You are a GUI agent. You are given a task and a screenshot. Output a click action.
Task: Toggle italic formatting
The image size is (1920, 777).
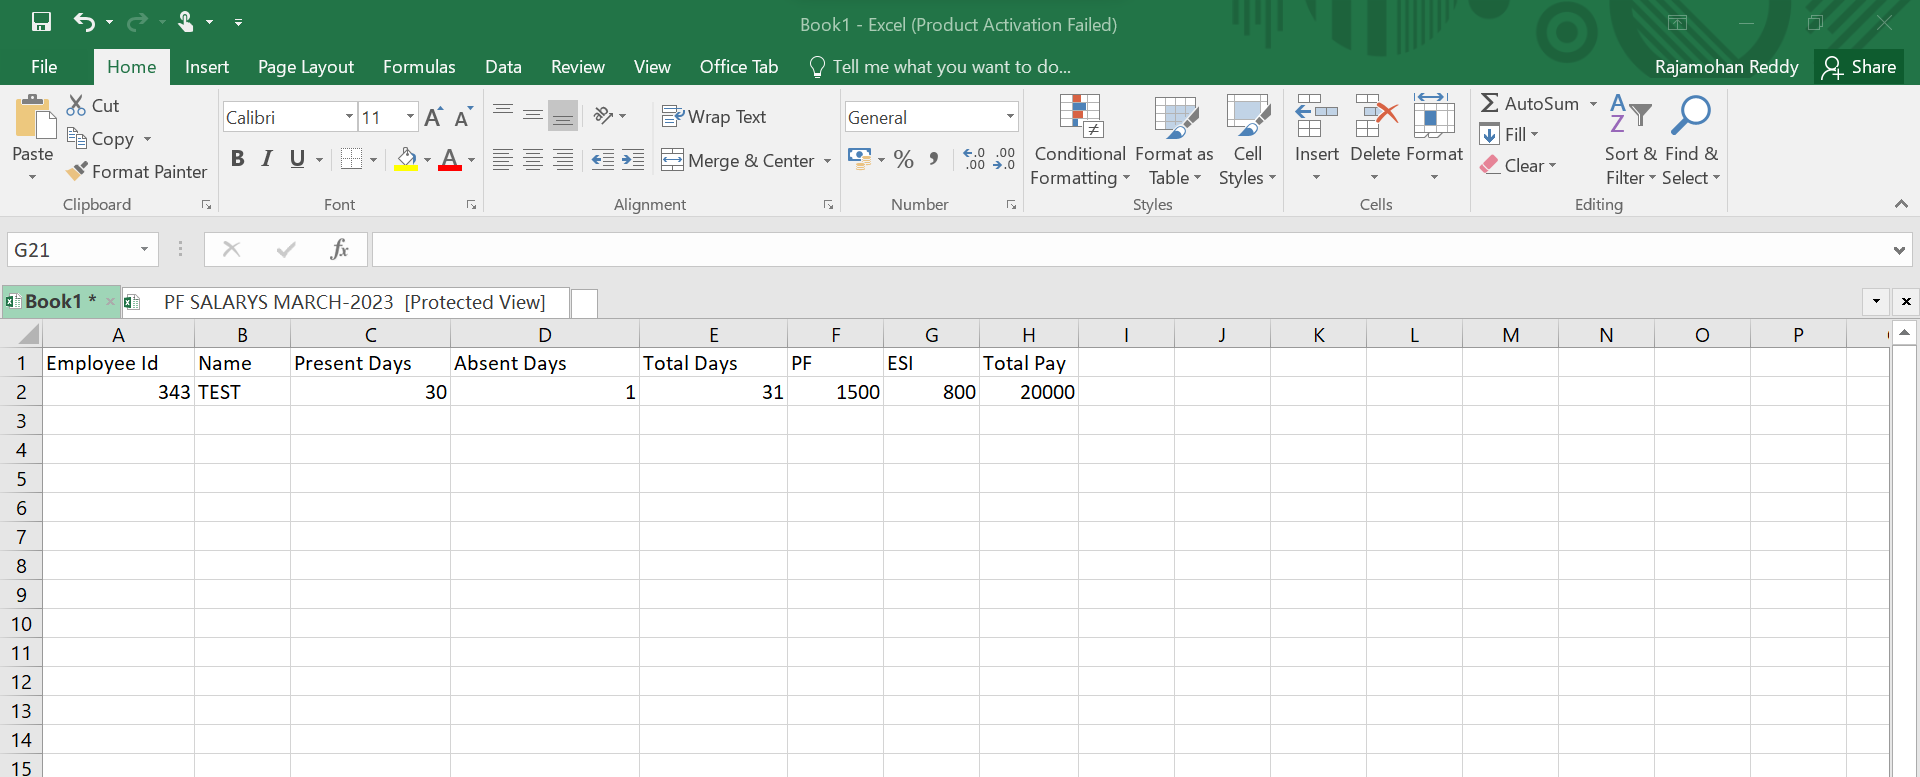click(267, 159)
